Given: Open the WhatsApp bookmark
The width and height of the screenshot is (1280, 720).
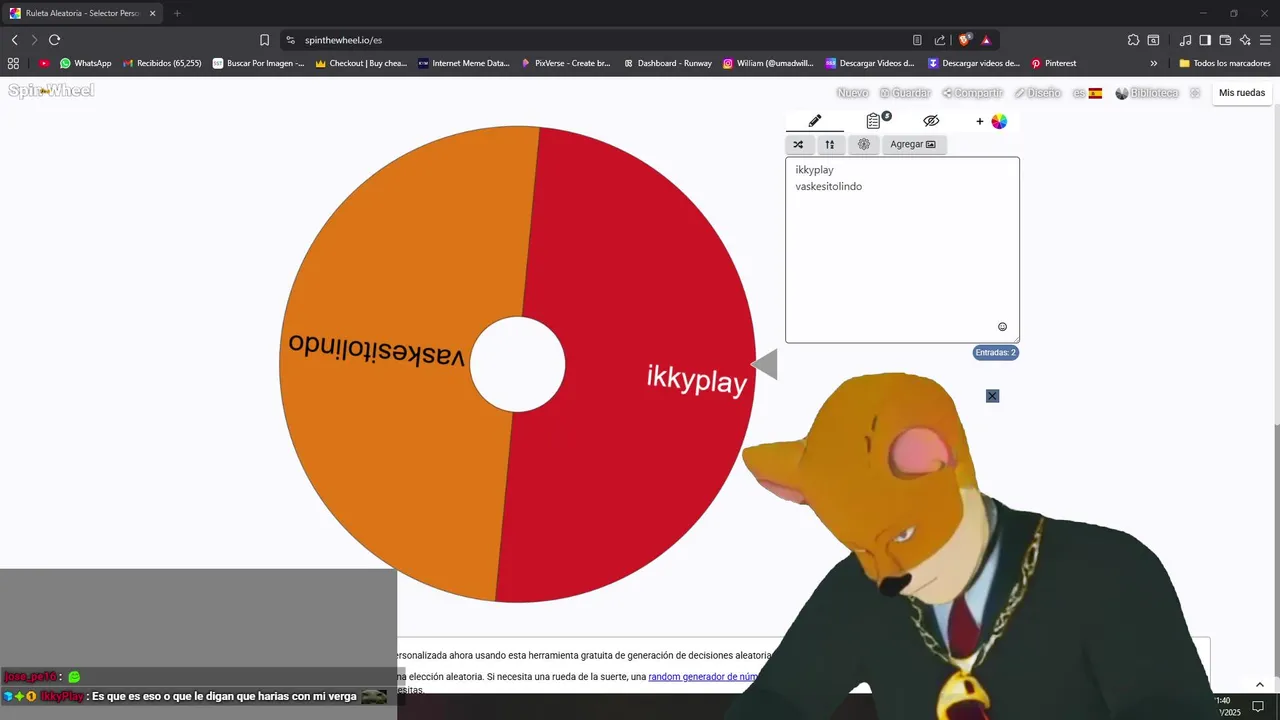Looking at the screenshot, I should pos(86,63).
